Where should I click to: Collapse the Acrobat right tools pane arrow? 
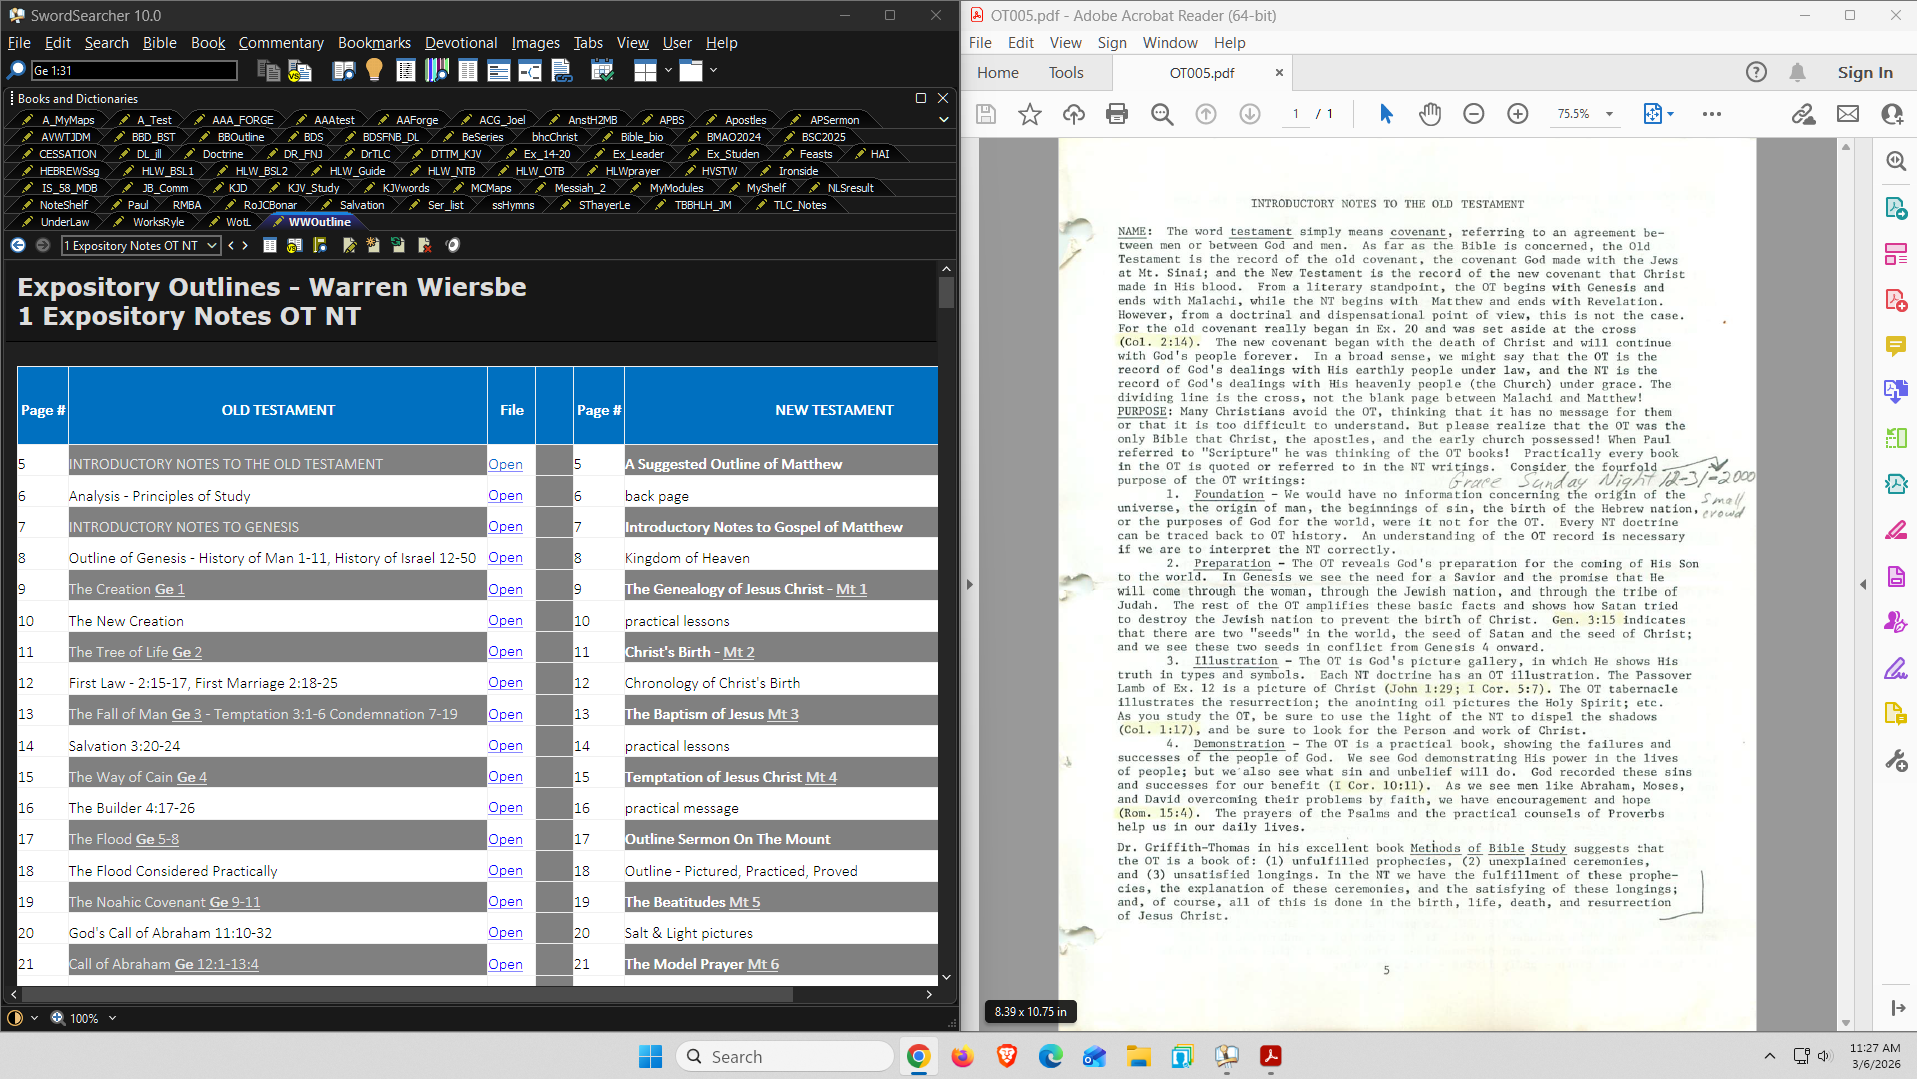click(x=1863, y=584)
